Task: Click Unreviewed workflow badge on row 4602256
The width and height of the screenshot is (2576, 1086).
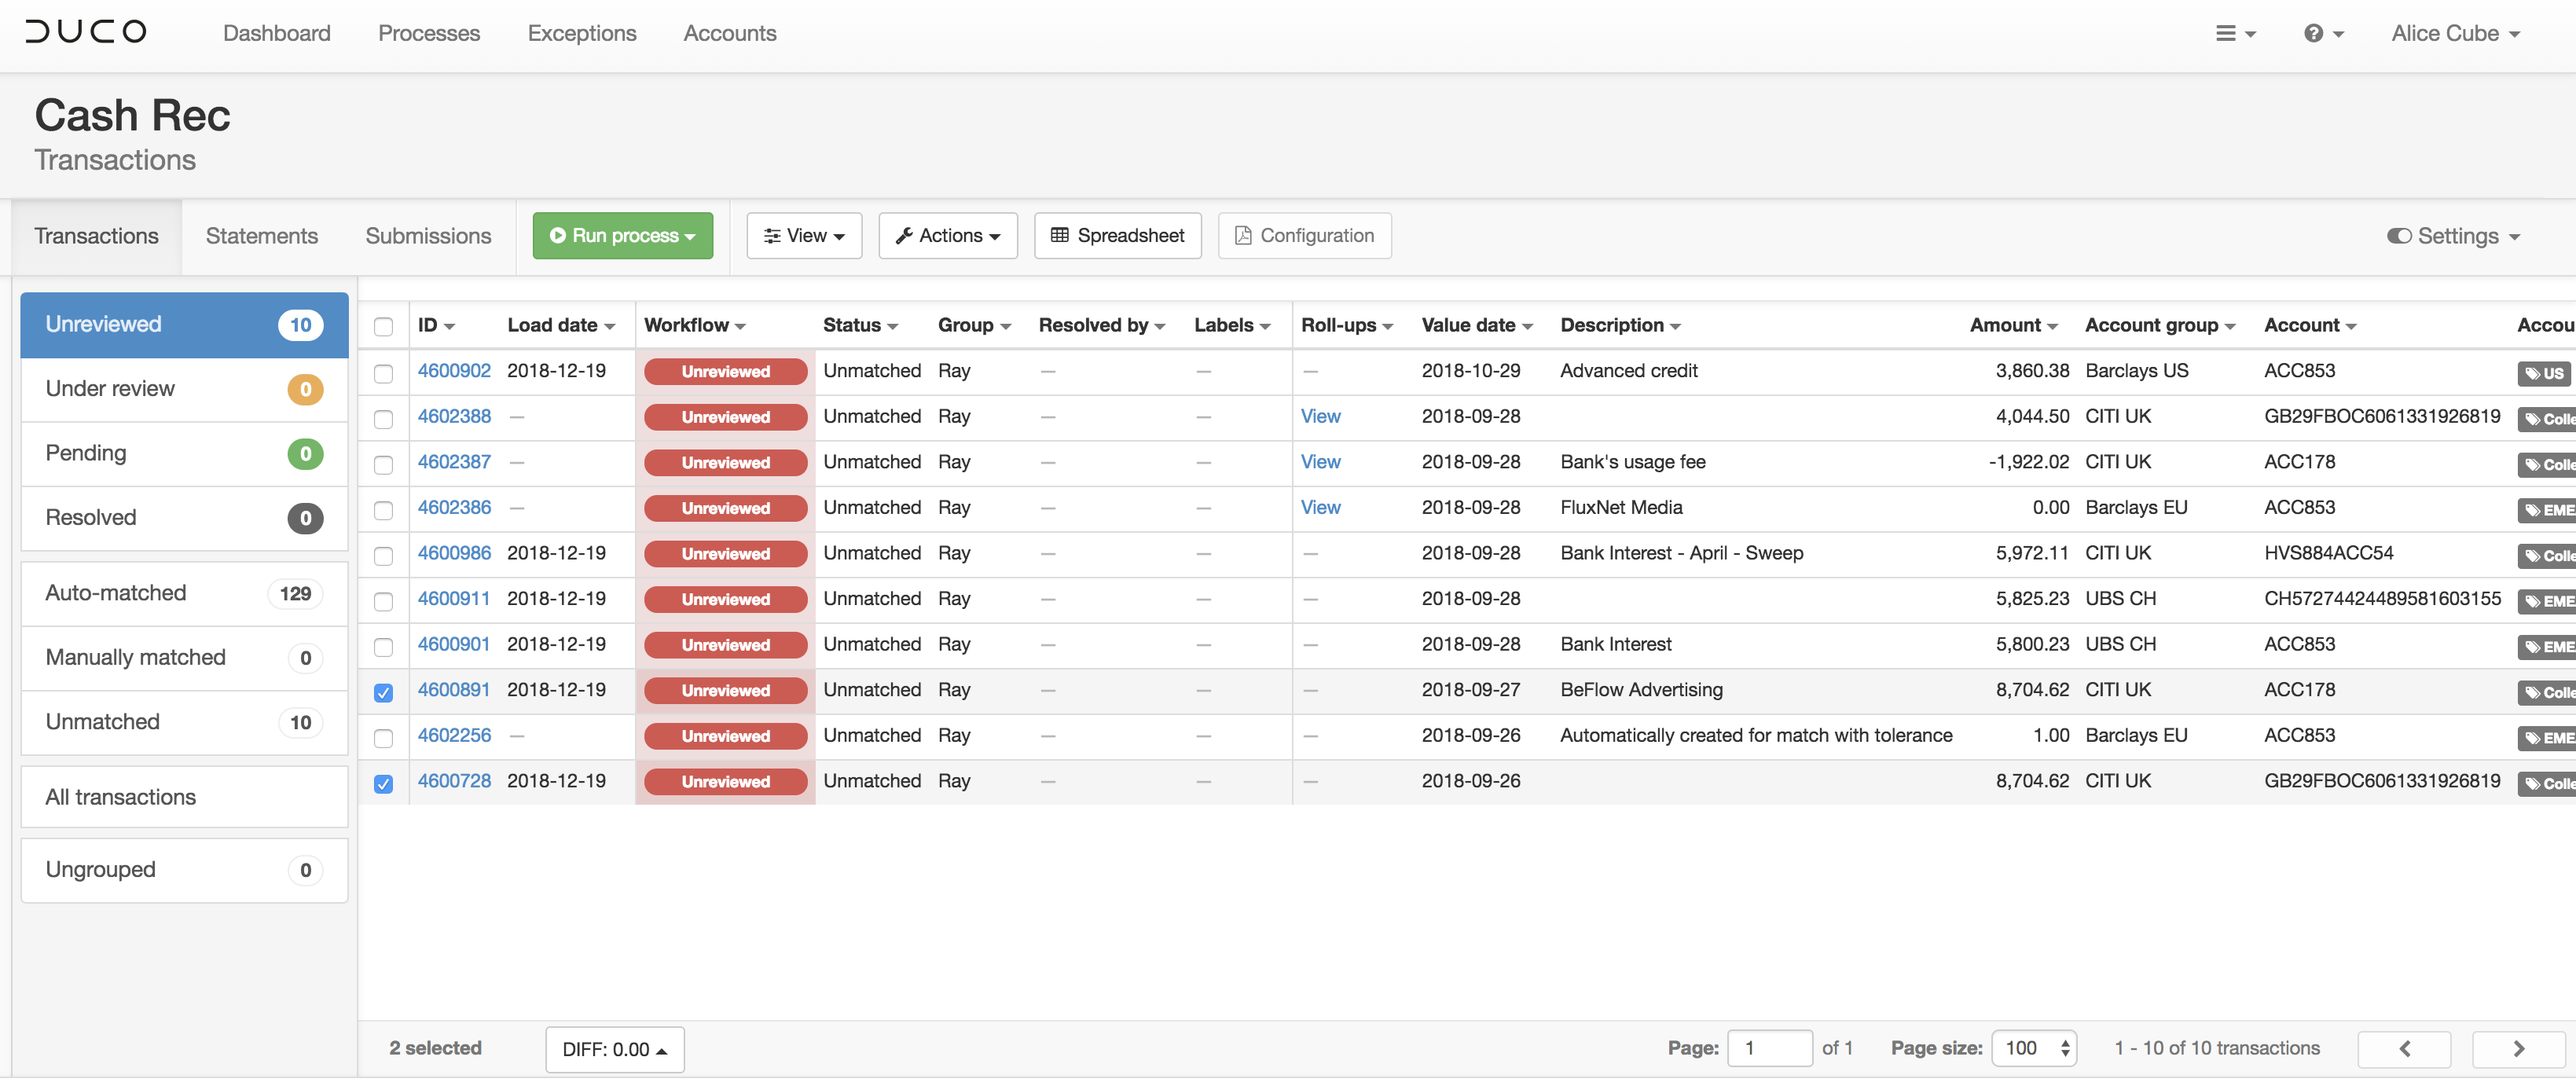Action: 725,737
